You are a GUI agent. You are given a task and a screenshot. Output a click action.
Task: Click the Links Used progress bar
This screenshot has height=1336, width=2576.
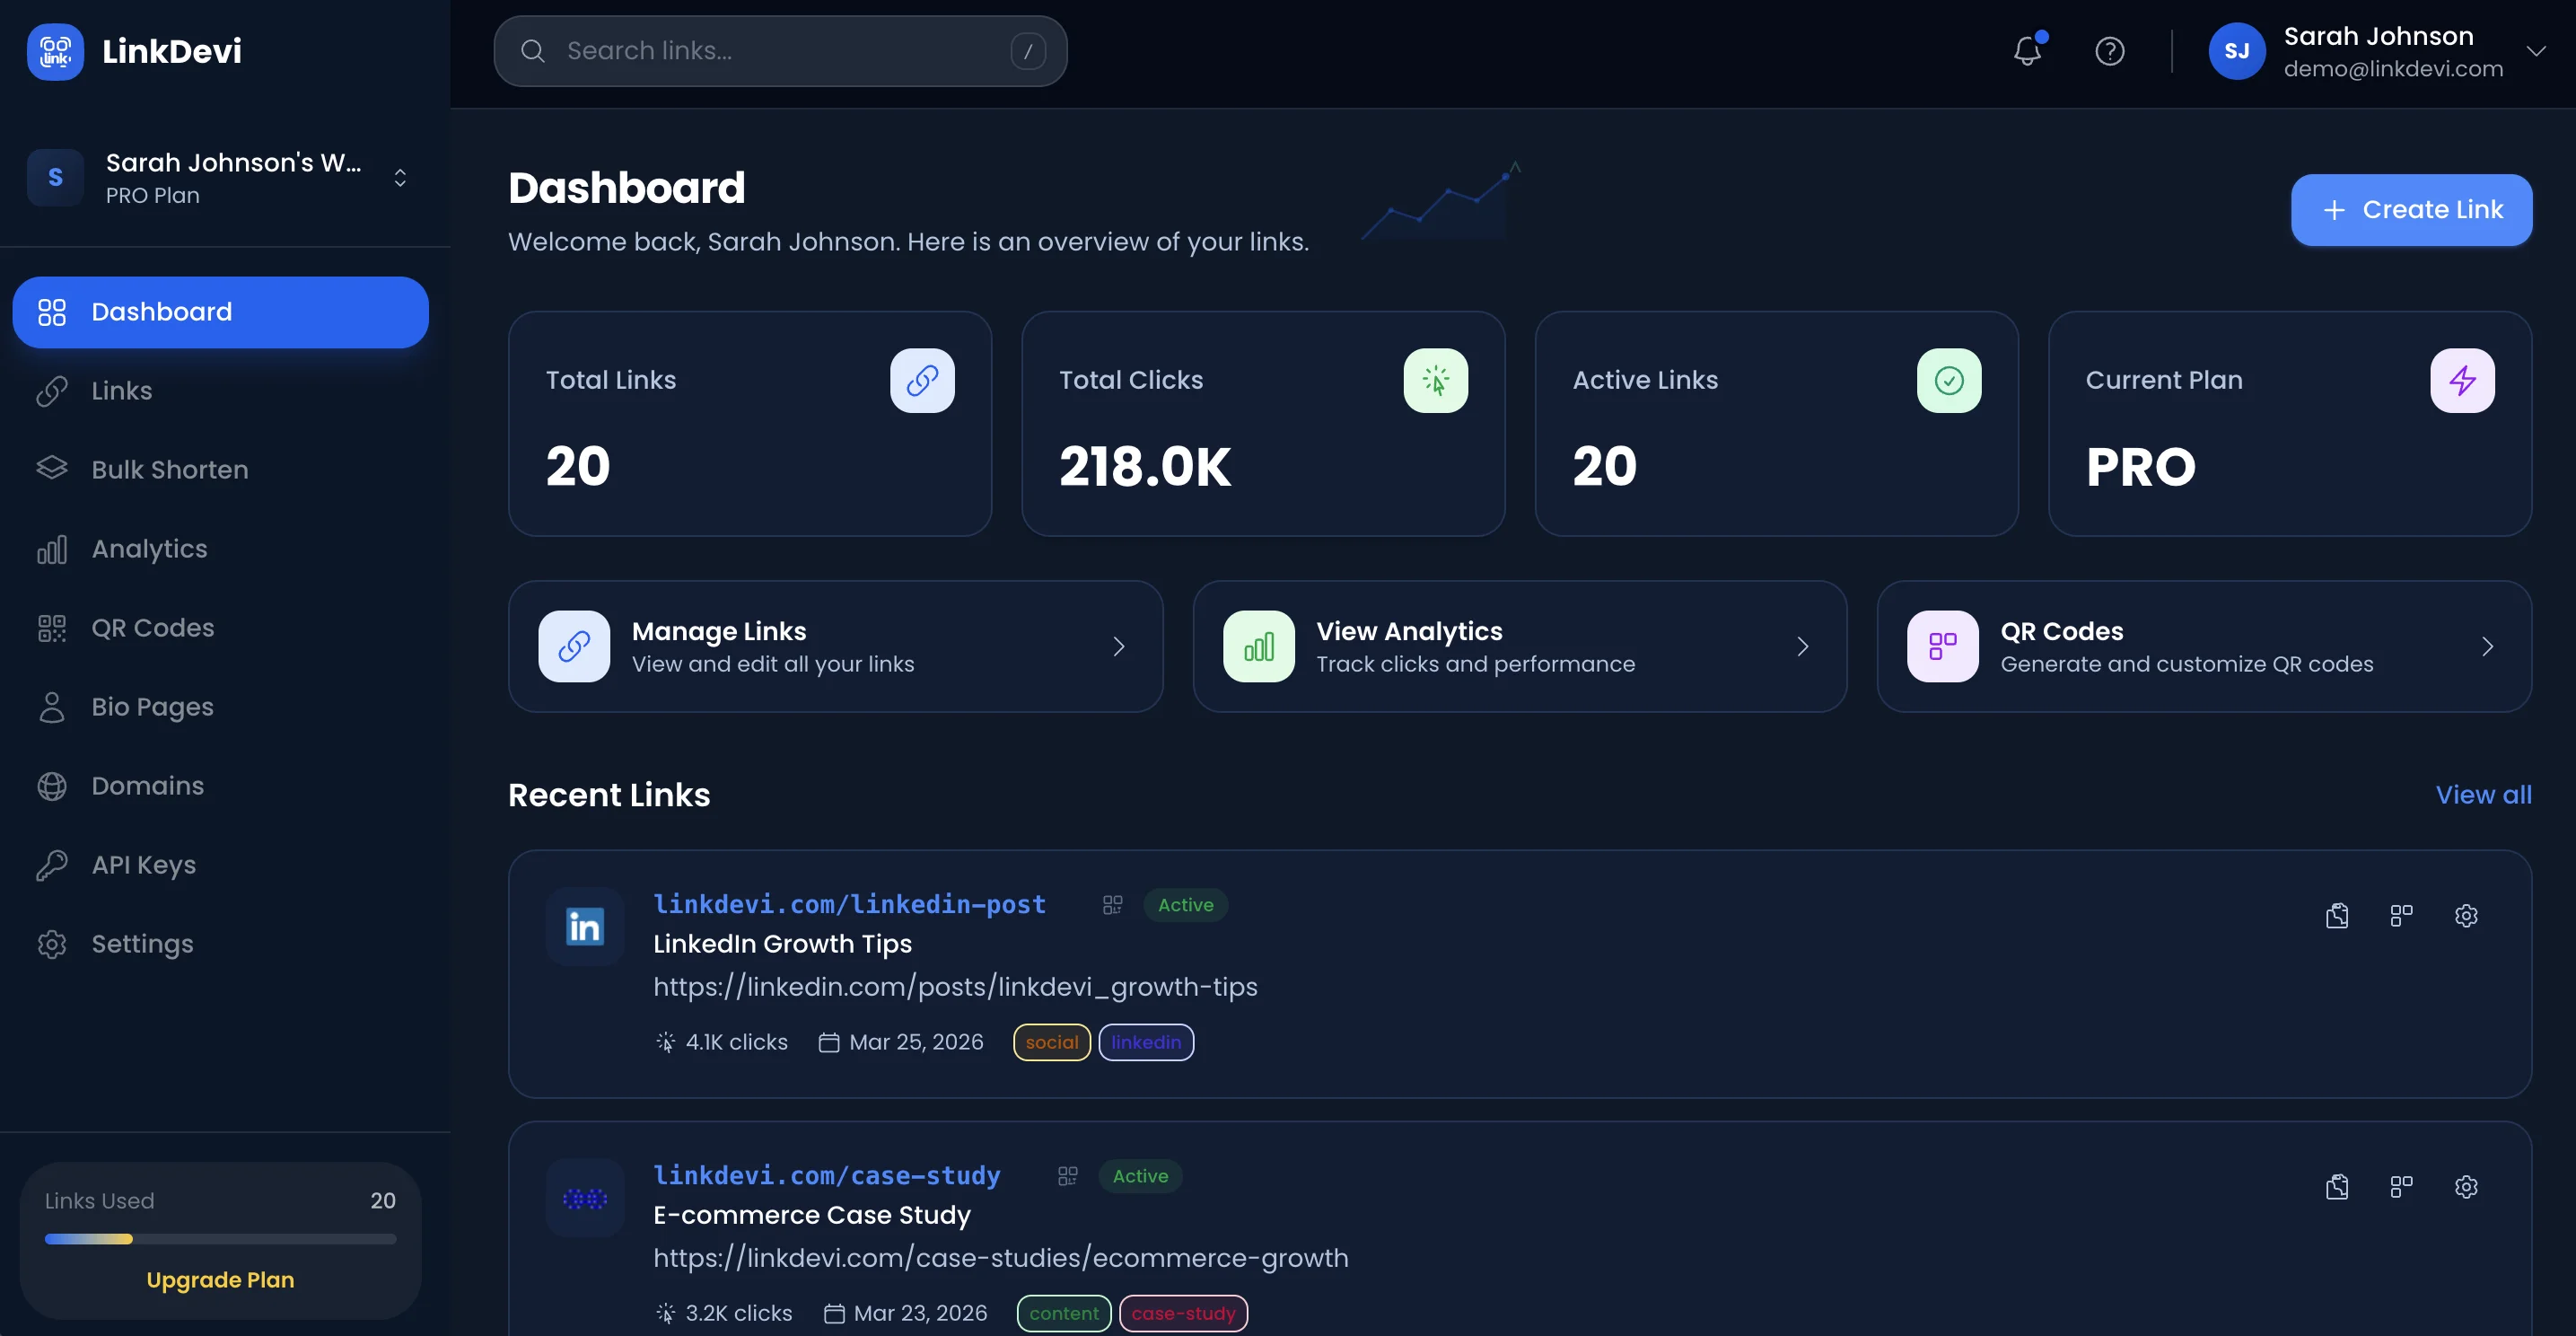tap(220, 1239)
